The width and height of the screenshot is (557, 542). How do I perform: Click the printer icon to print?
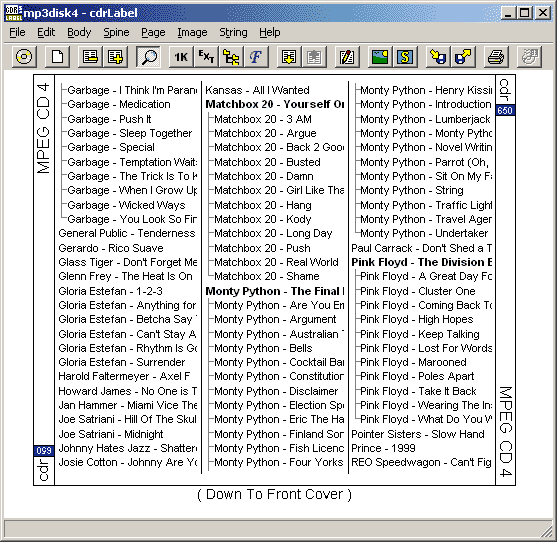(x=496, y=57)
